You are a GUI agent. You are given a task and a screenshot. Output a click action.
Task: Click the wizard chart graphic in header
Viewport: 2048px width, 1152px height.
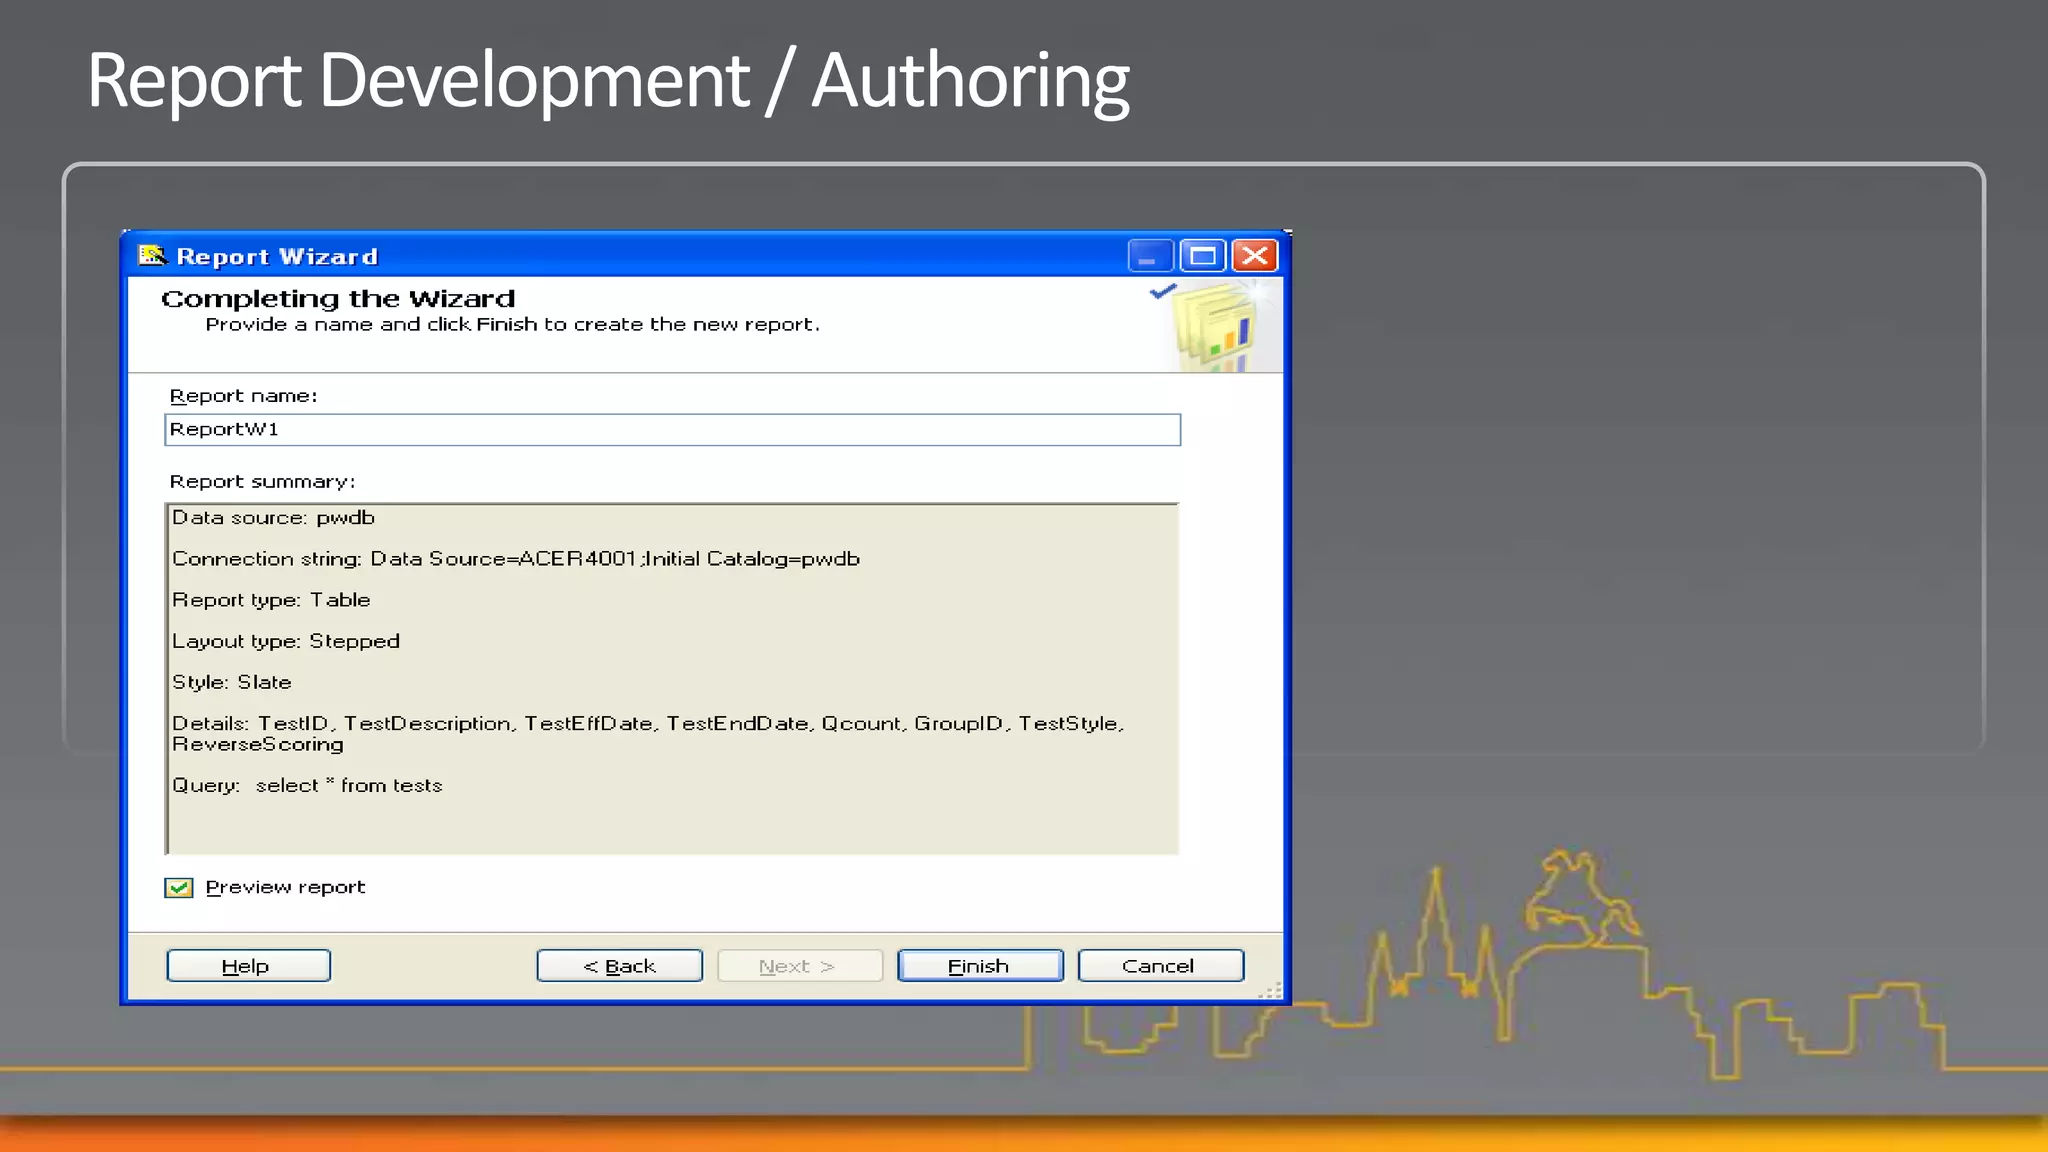click(1218, 326)
